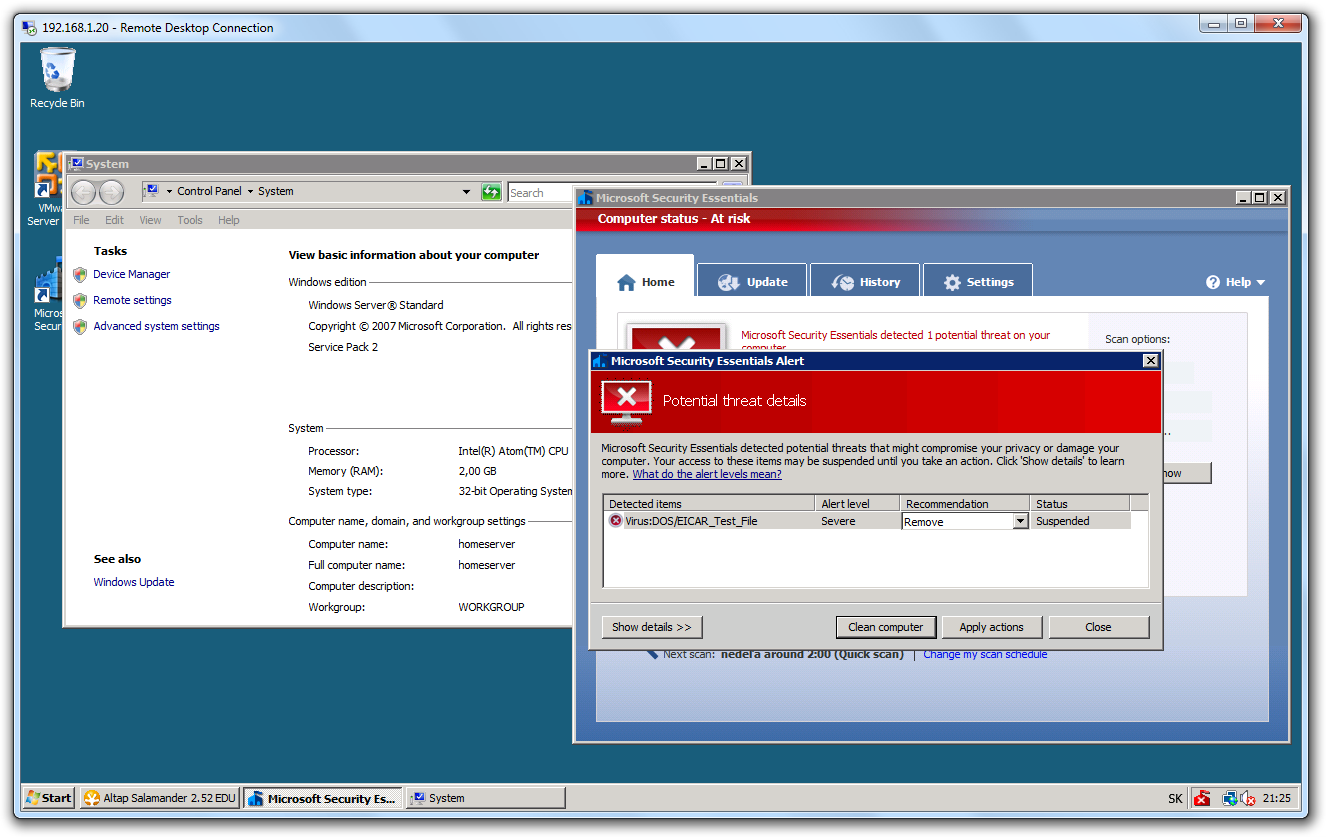
Task: Click the Back arrow in System window
Action: (x=84, y=192)
